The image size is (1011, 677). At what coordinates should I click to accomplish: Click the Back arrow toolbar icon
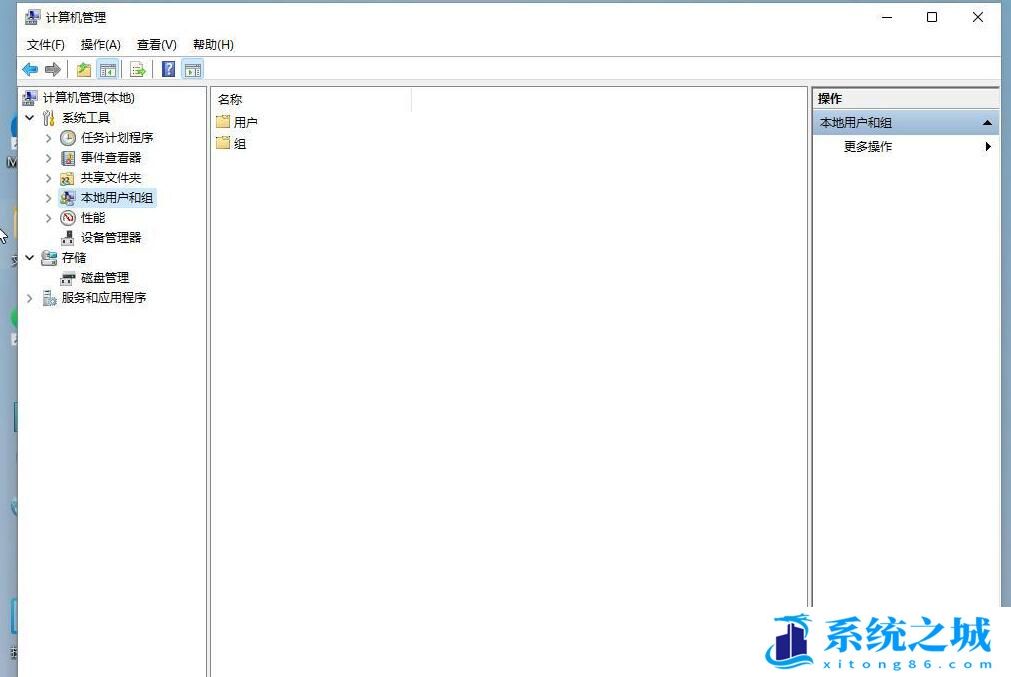tap(30, 69)
